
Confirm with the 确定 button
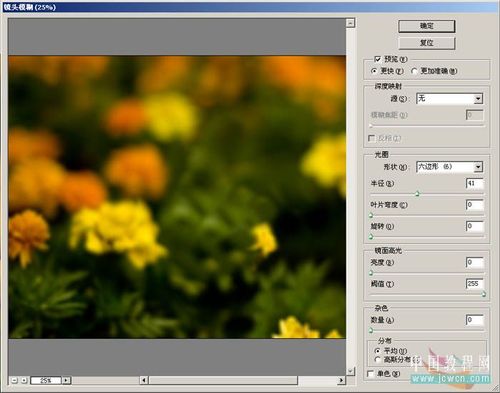[x=427, y=26]
